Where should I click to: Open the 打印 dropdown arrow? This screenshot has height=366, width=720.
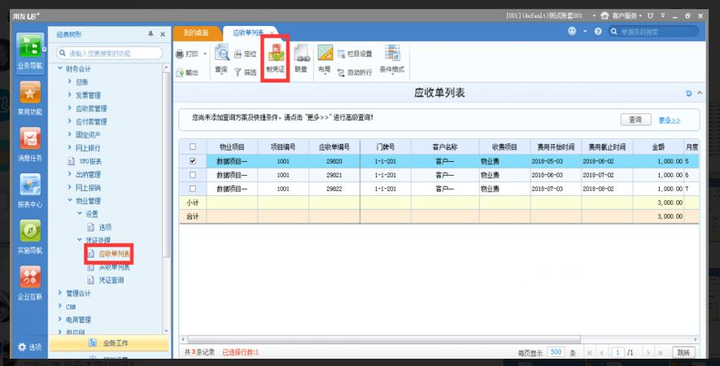coord(205,54)
